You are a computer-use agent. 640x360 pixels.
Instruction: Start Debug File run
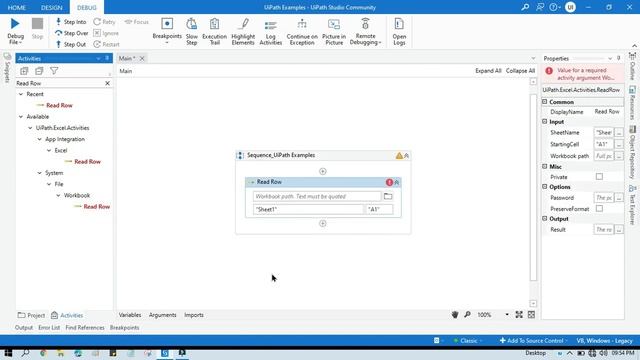[x=16, y=31]
